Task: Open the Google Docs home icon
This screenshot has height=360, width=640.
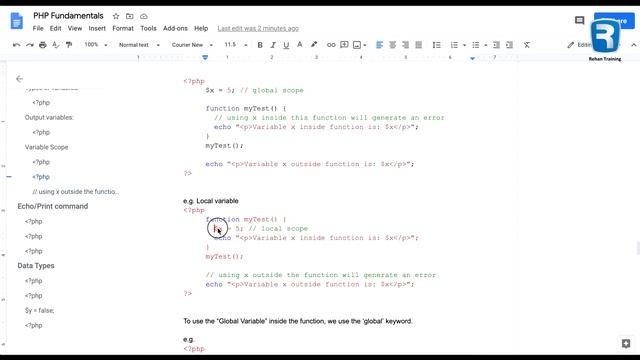Action: [16, 21]
